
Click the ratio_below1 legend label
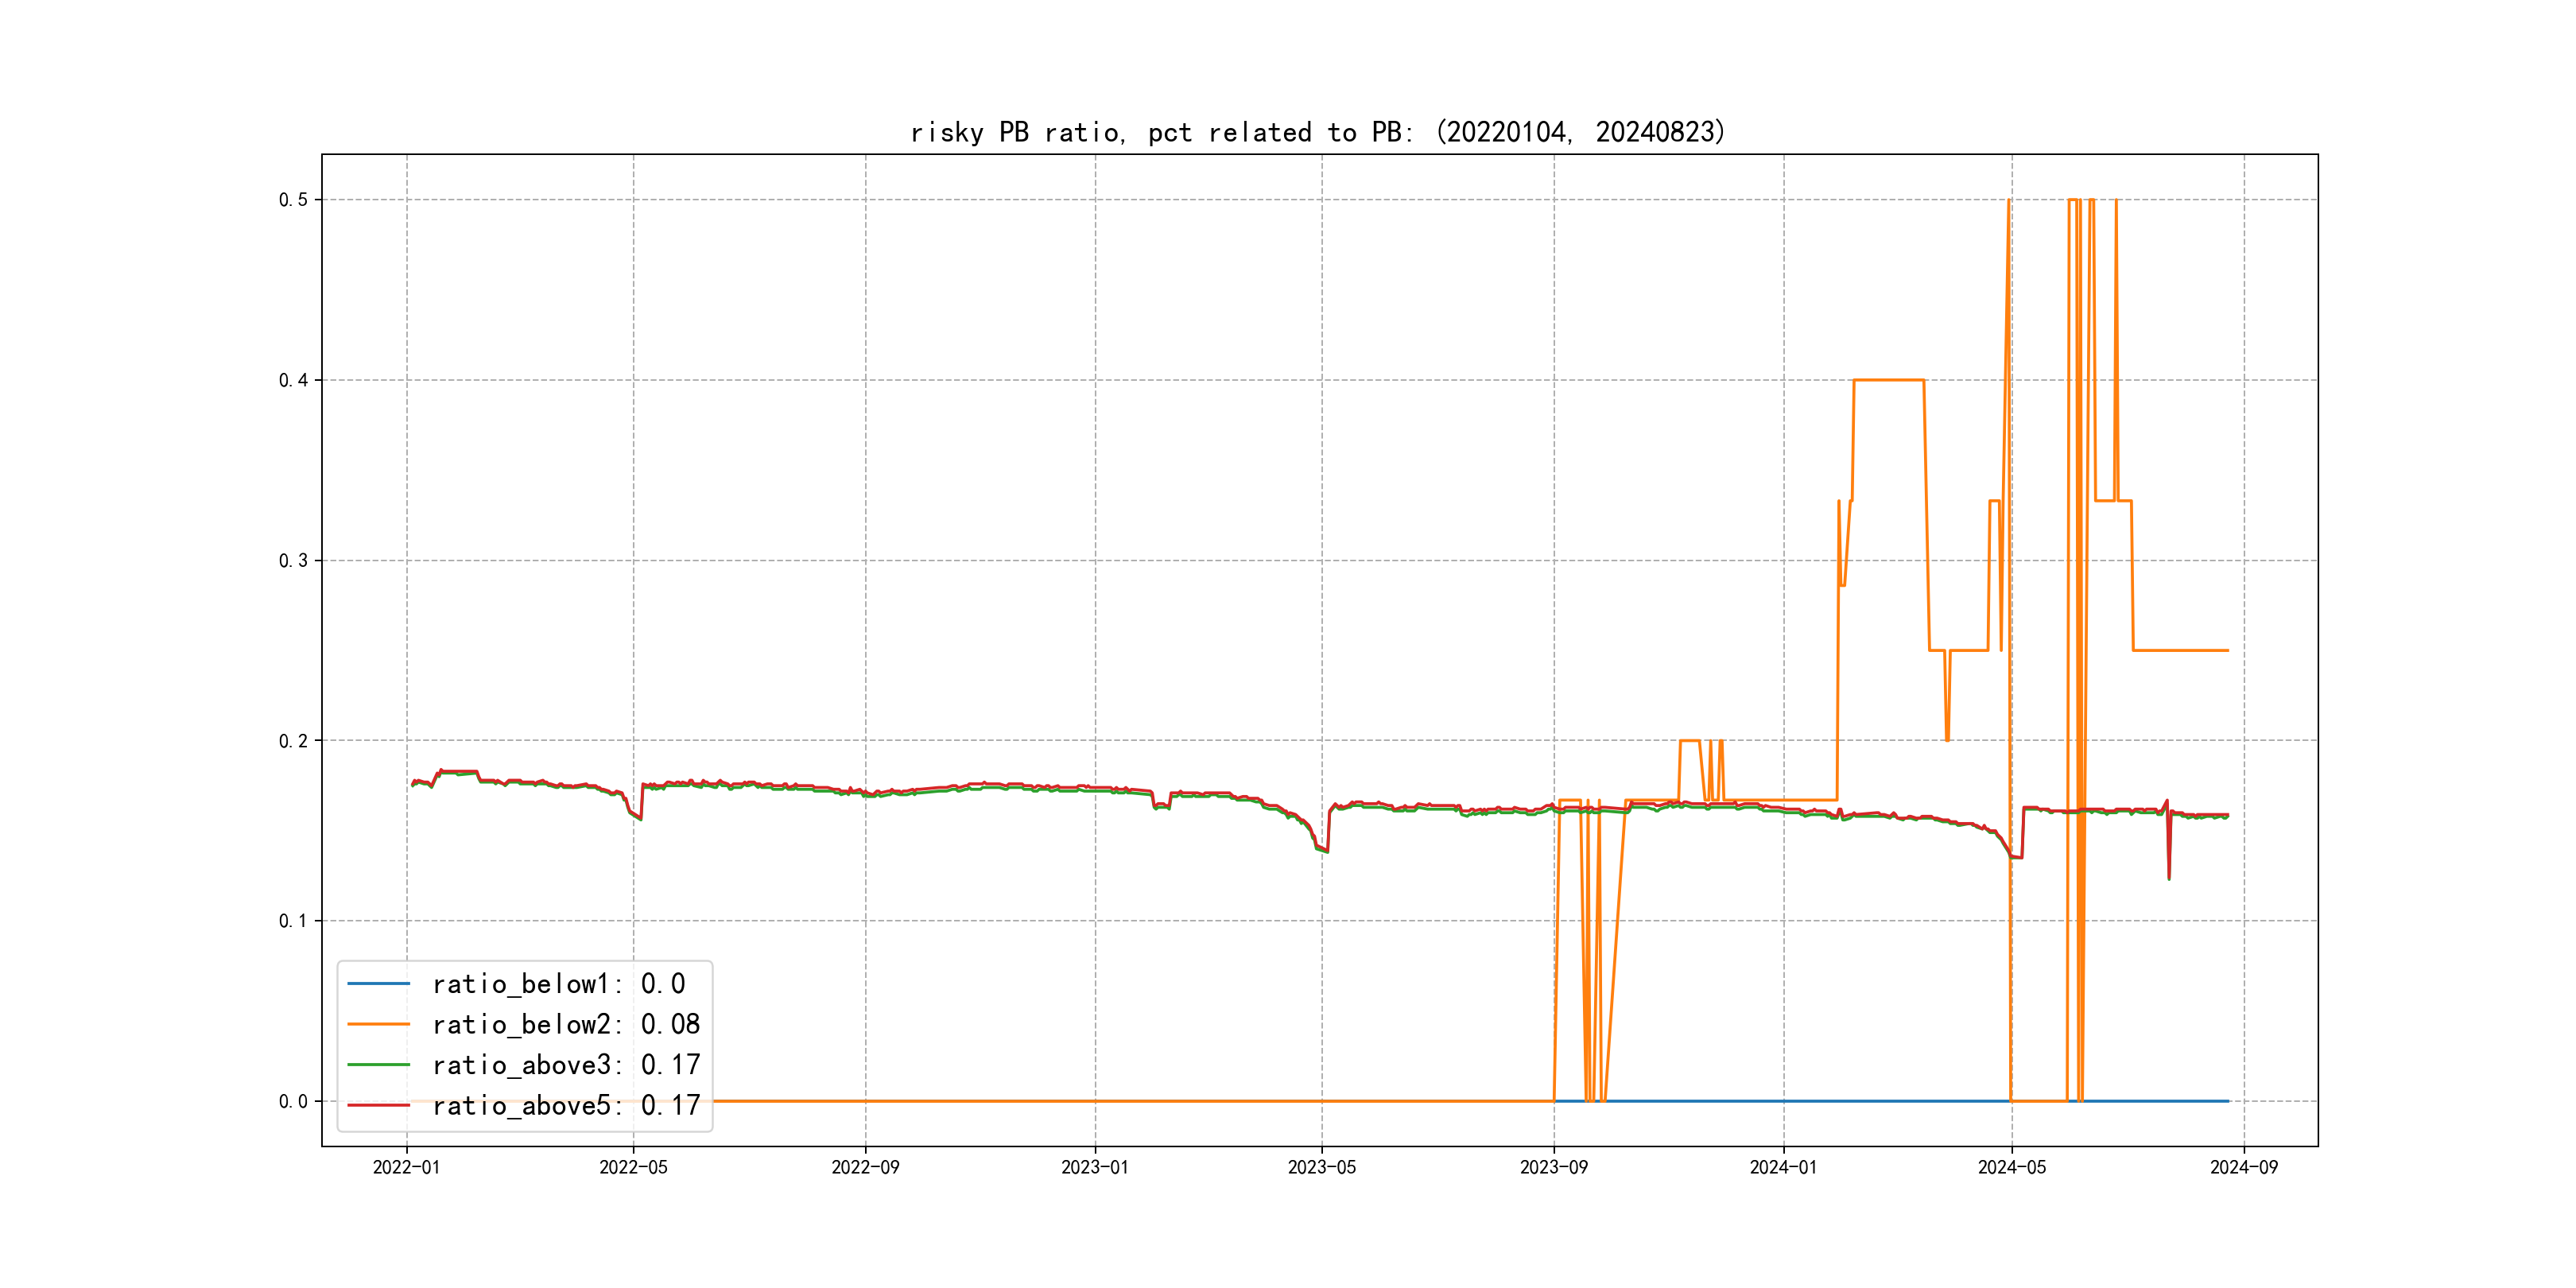[x=558, y=984]
